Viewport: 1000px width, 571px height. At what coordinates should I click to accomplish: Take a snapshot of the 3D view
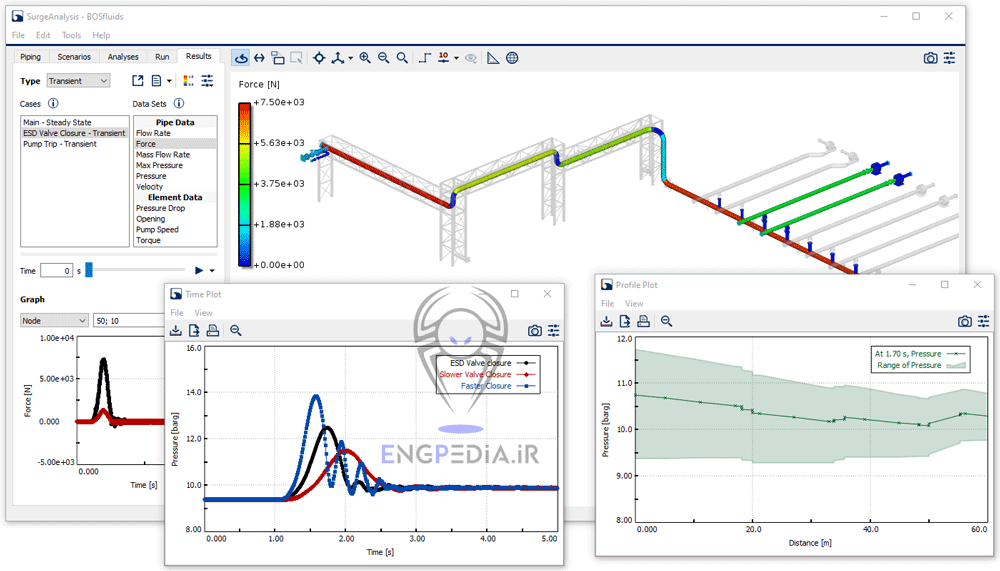pos(930,58)
